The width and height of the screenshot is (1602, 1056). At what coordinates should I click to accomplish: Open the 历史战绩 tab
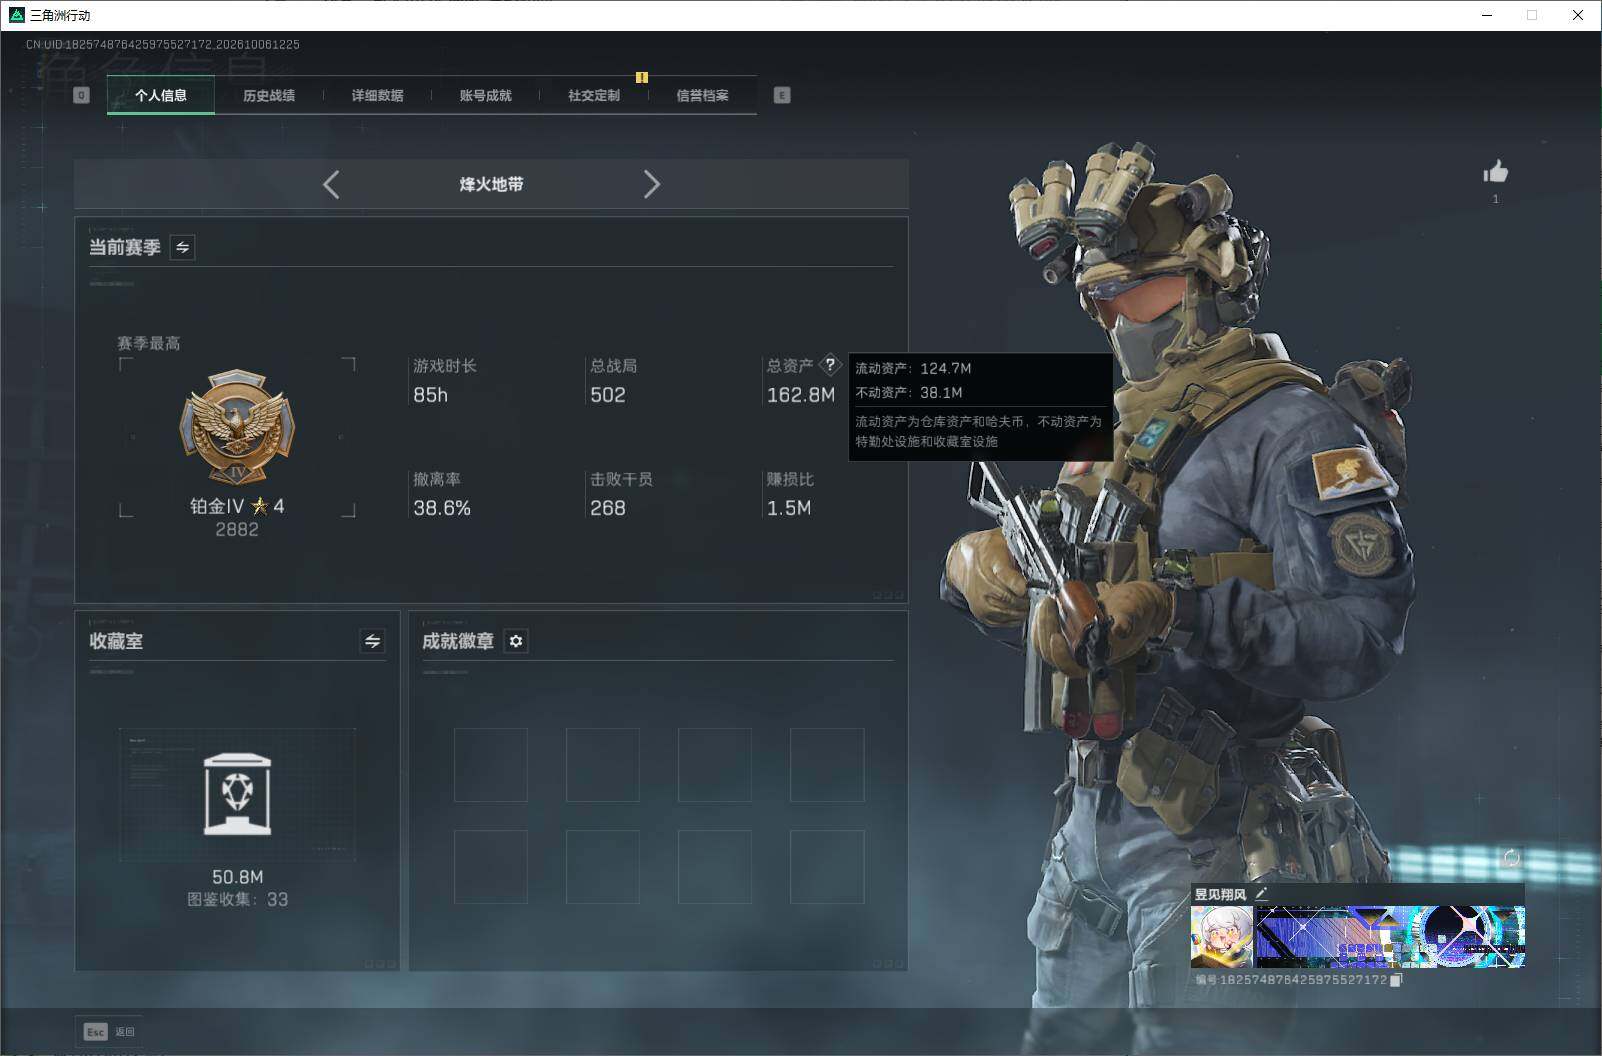(269, 95)
